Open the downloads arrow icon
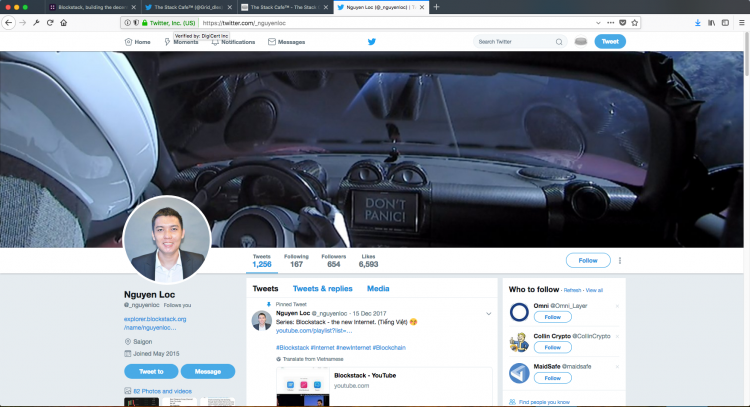Image resolution: width=750 pixels, height=407 pixels. coord(698,22)
